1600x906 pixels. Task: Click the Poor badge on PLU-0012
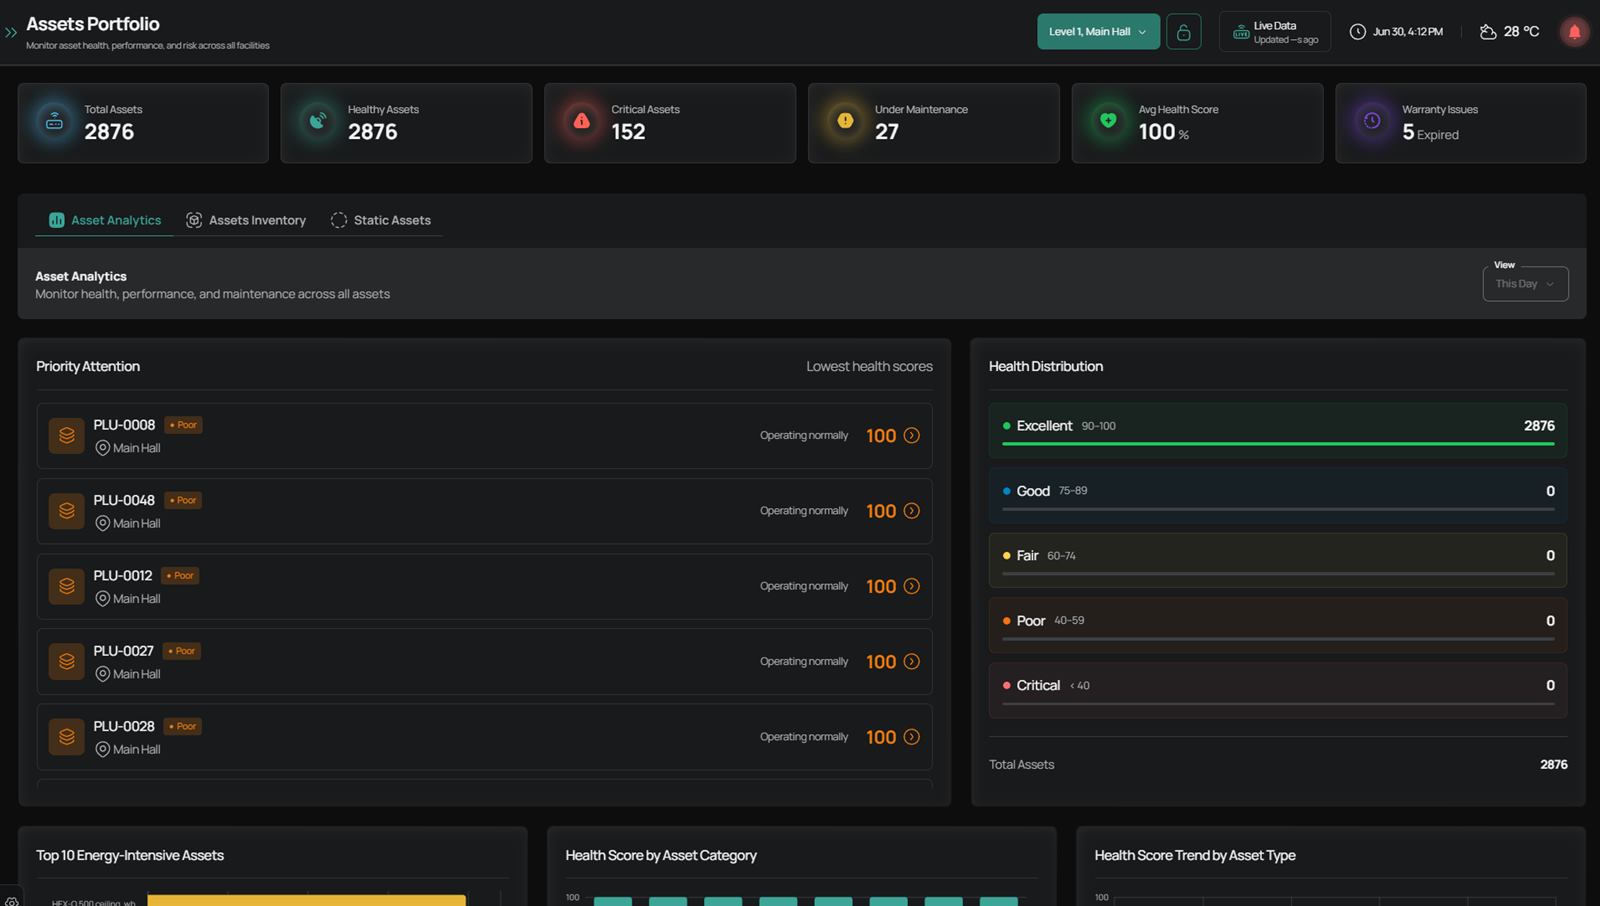(x=180, y=576)
